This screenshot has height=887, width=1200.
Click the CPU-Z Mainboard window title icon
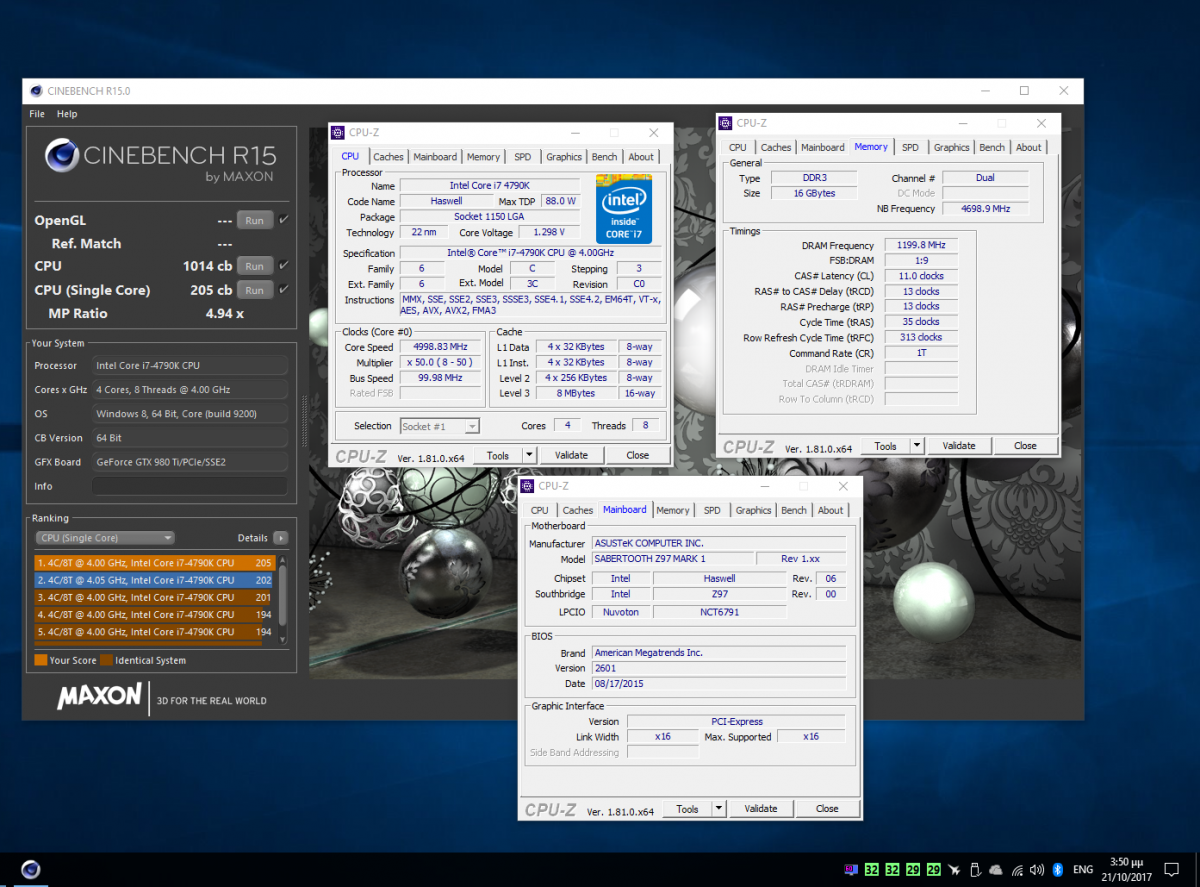(x=529, y=486)
